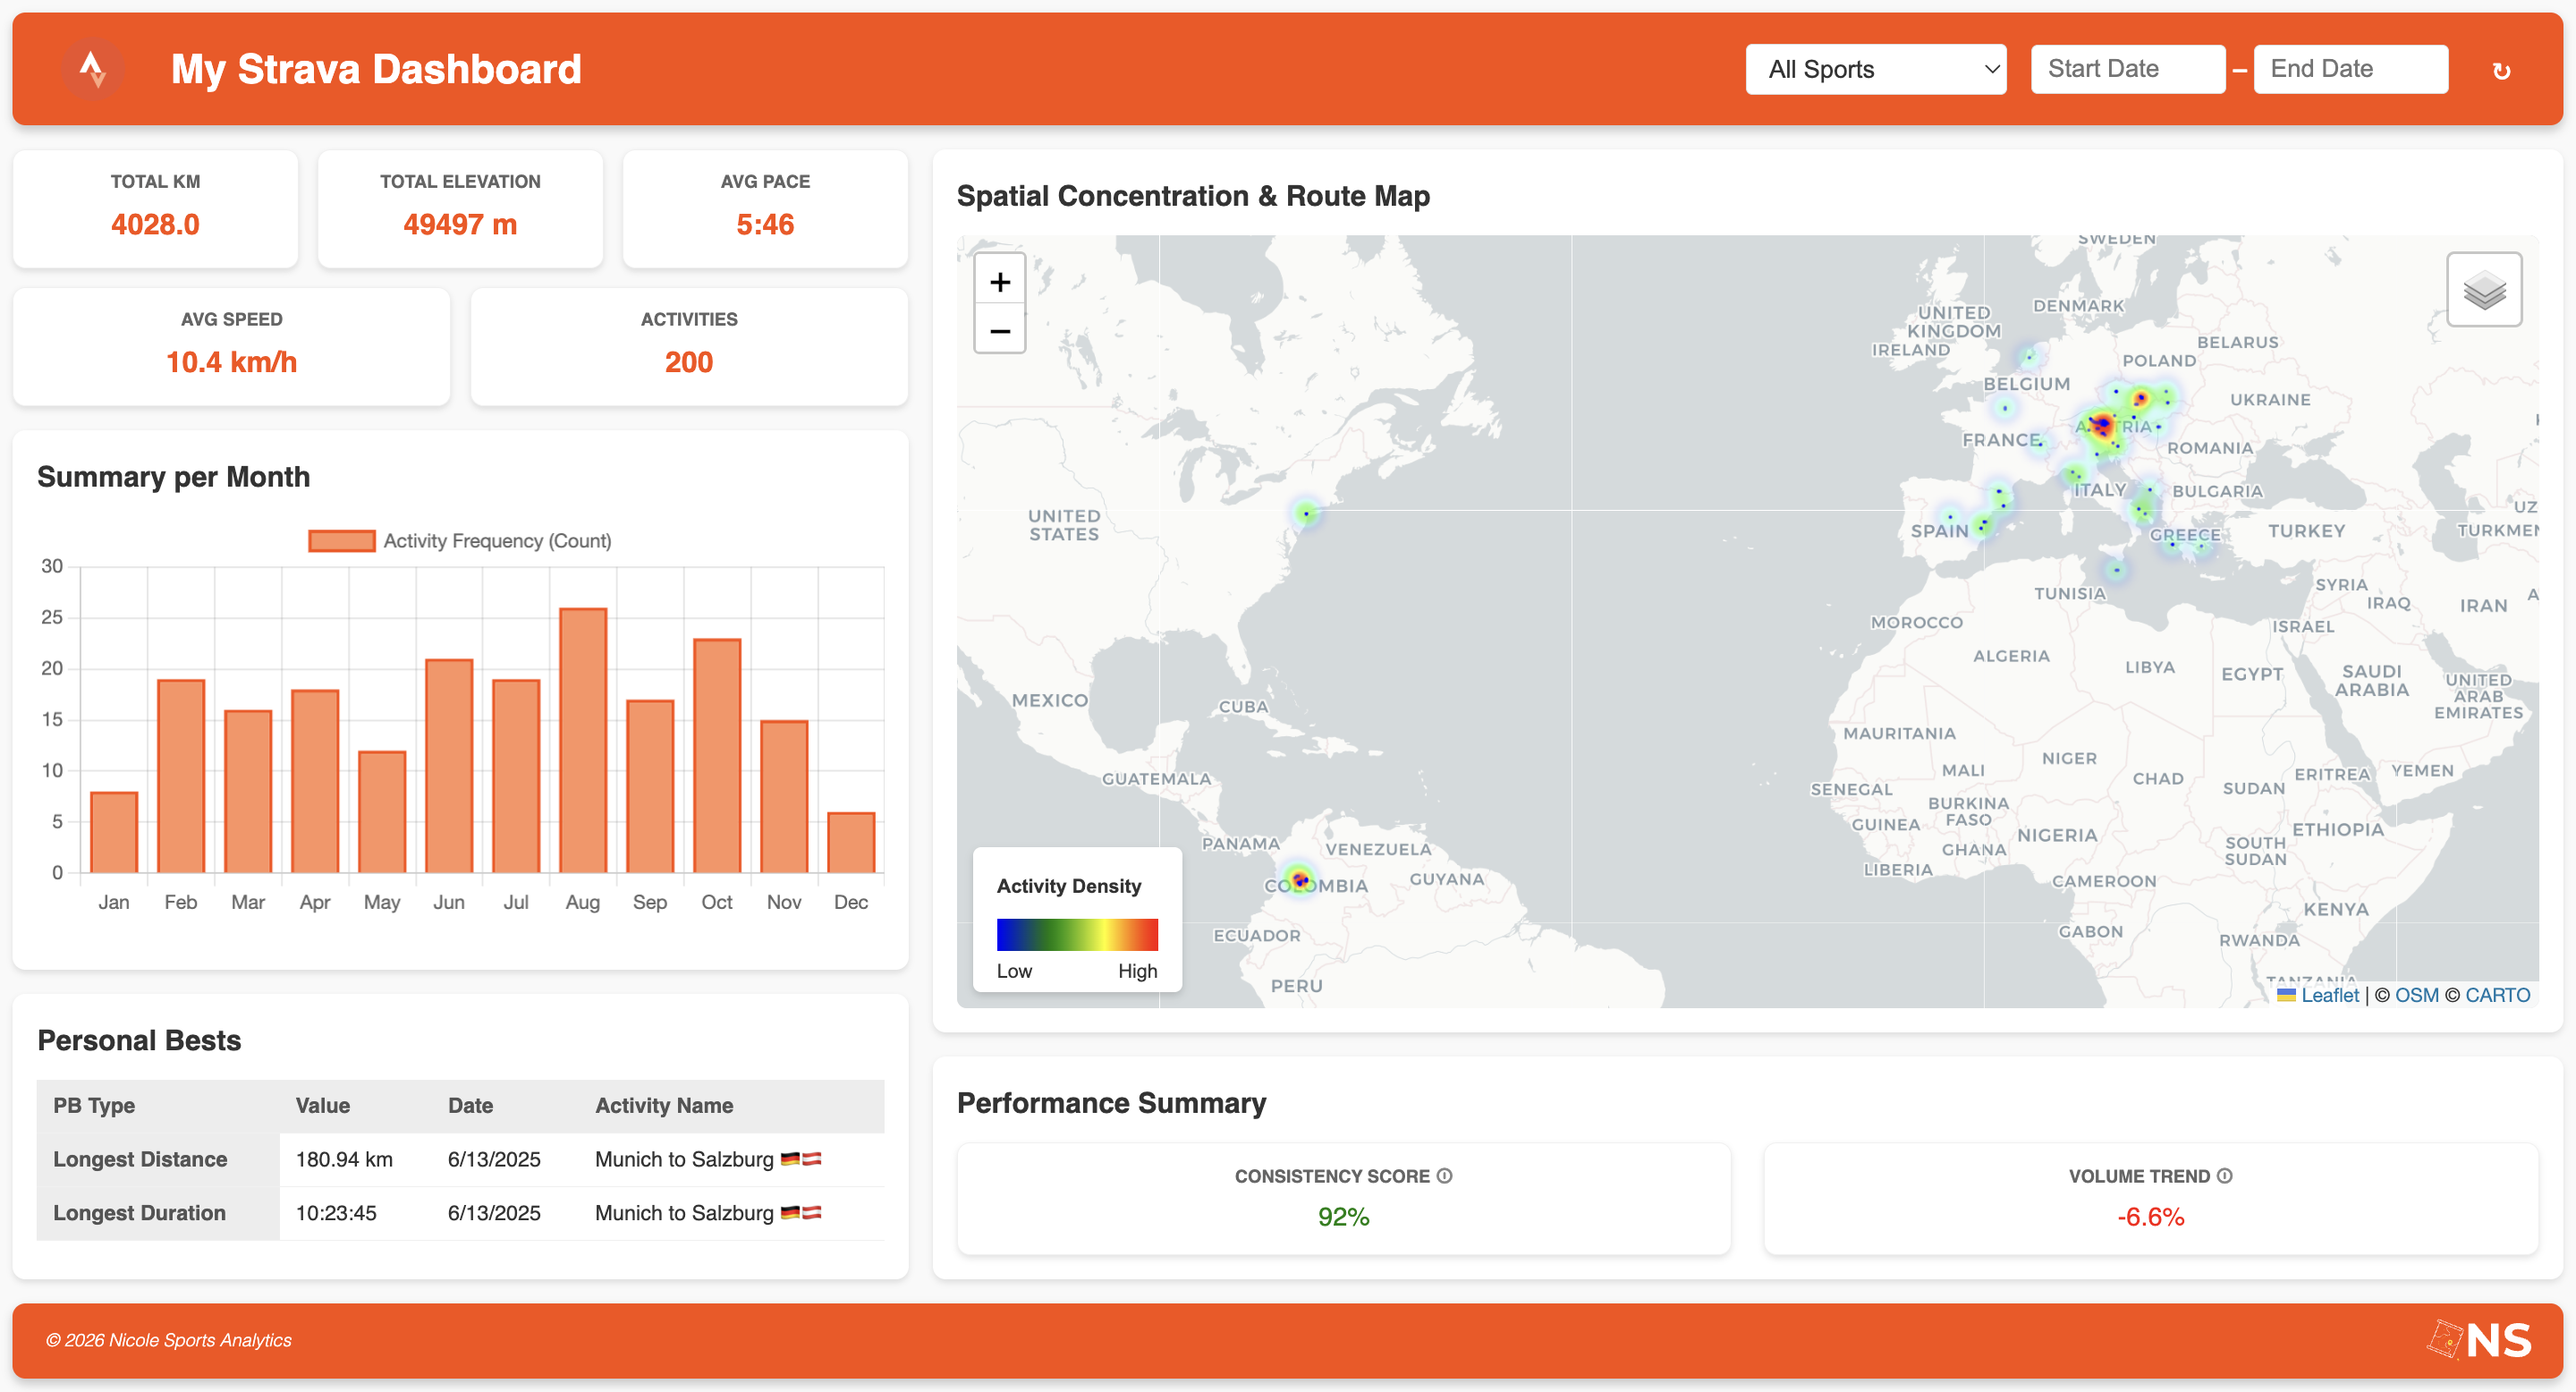Open the map layers control
The width and height of the screenshot is (2576, 1392).
pos(2484,290)
